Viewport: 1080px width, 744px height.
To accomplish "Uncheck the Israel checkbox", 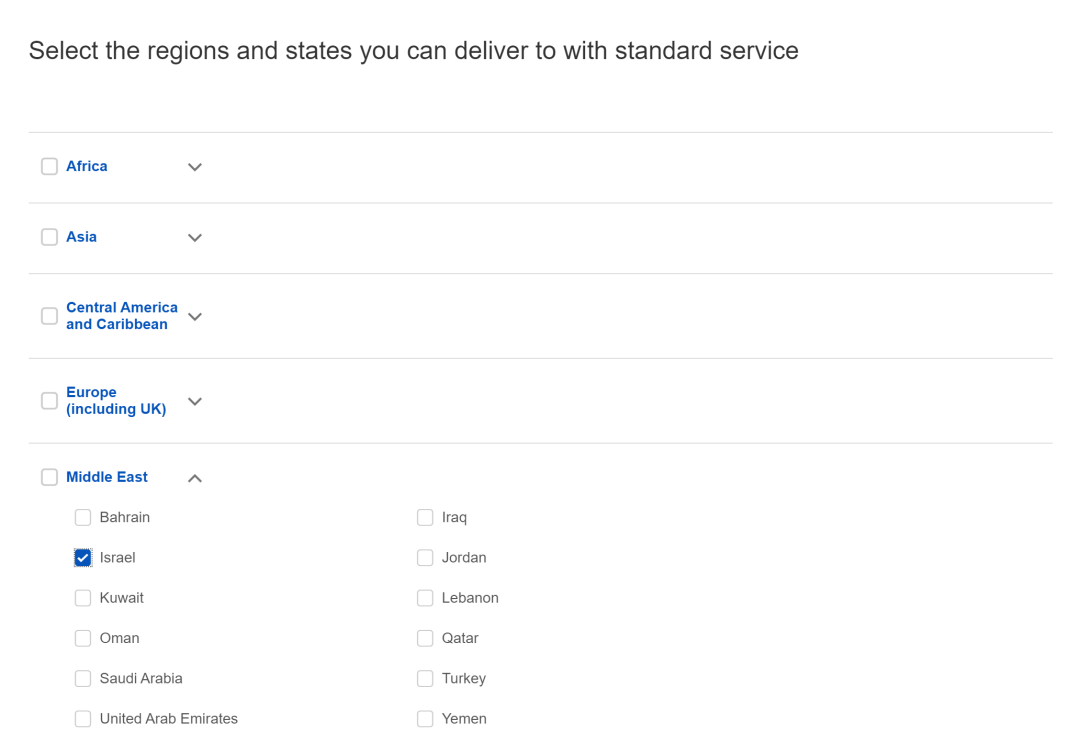I will tap(83, 558).
